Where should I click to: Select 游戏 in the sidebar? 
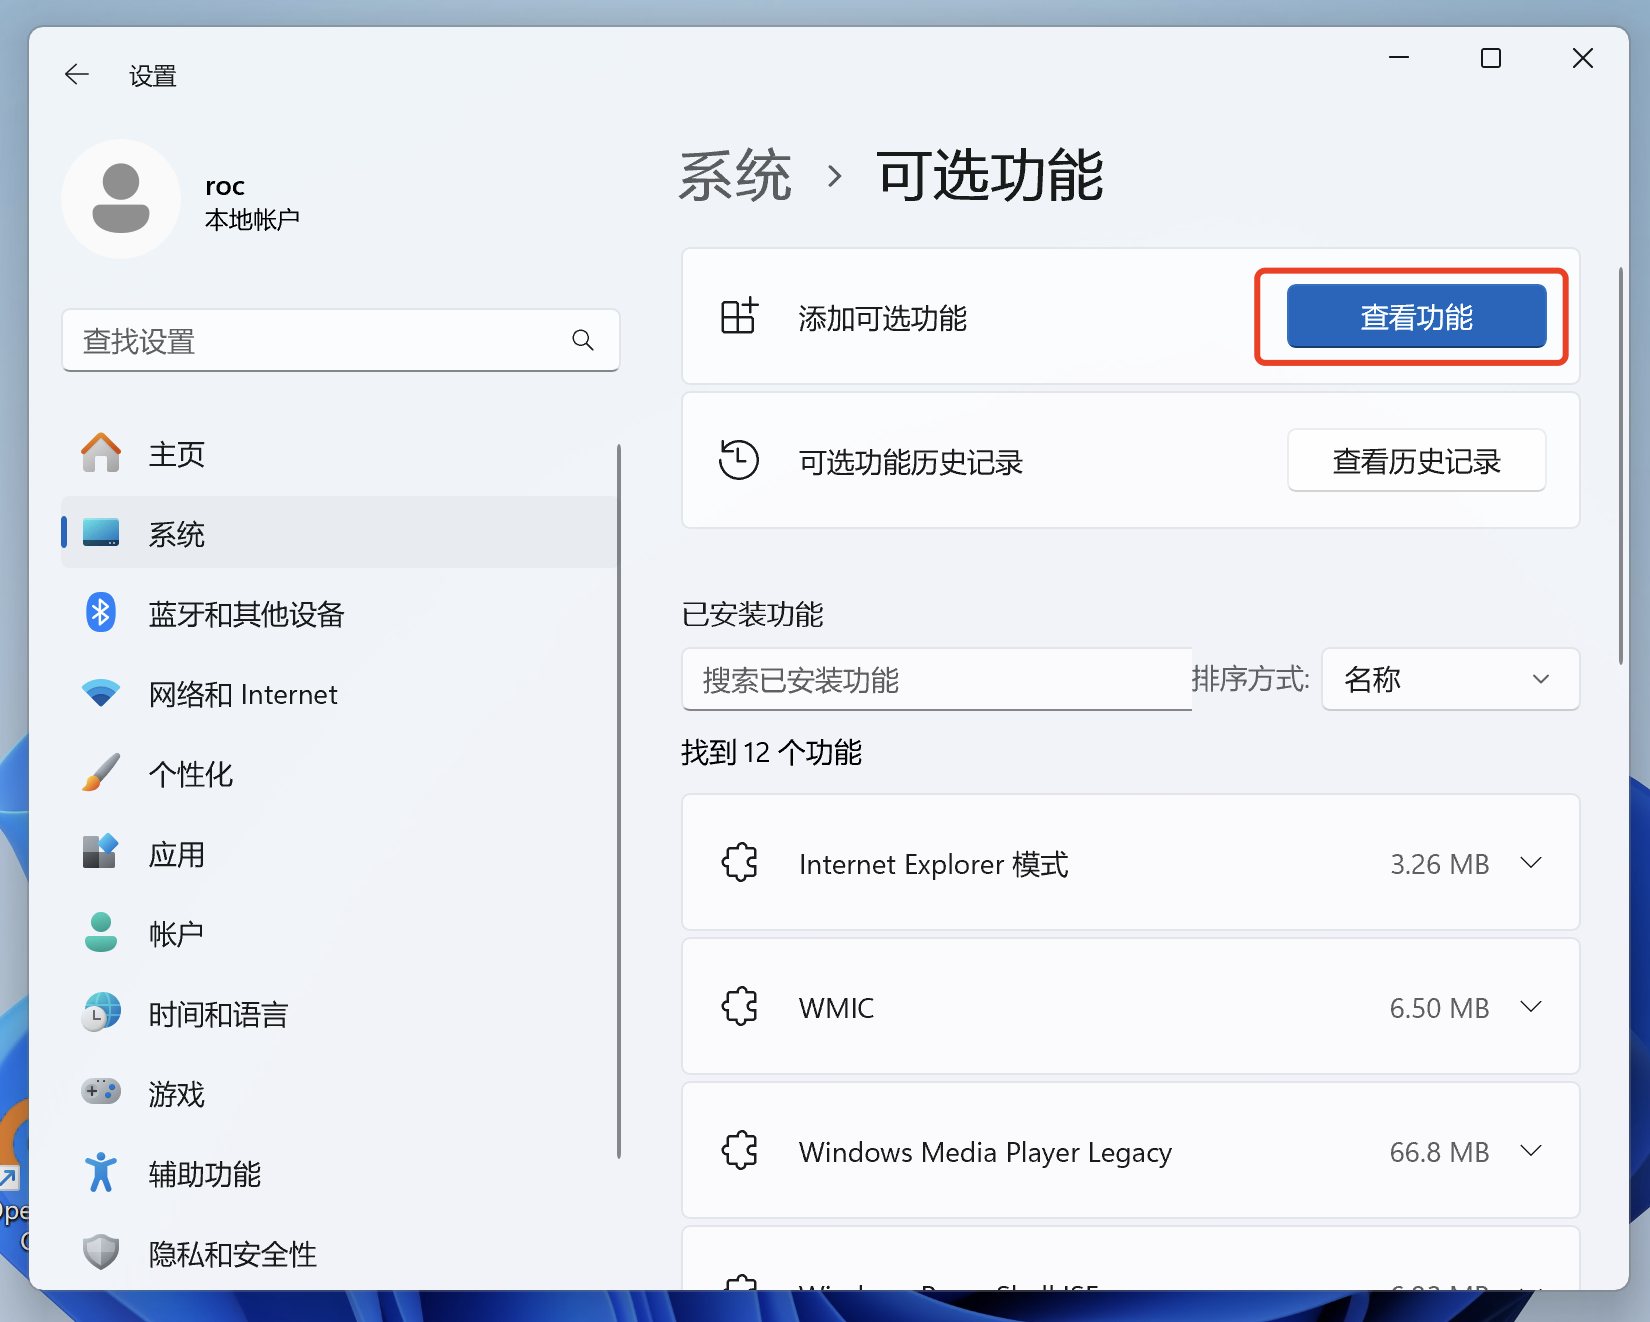[340, 1093]
